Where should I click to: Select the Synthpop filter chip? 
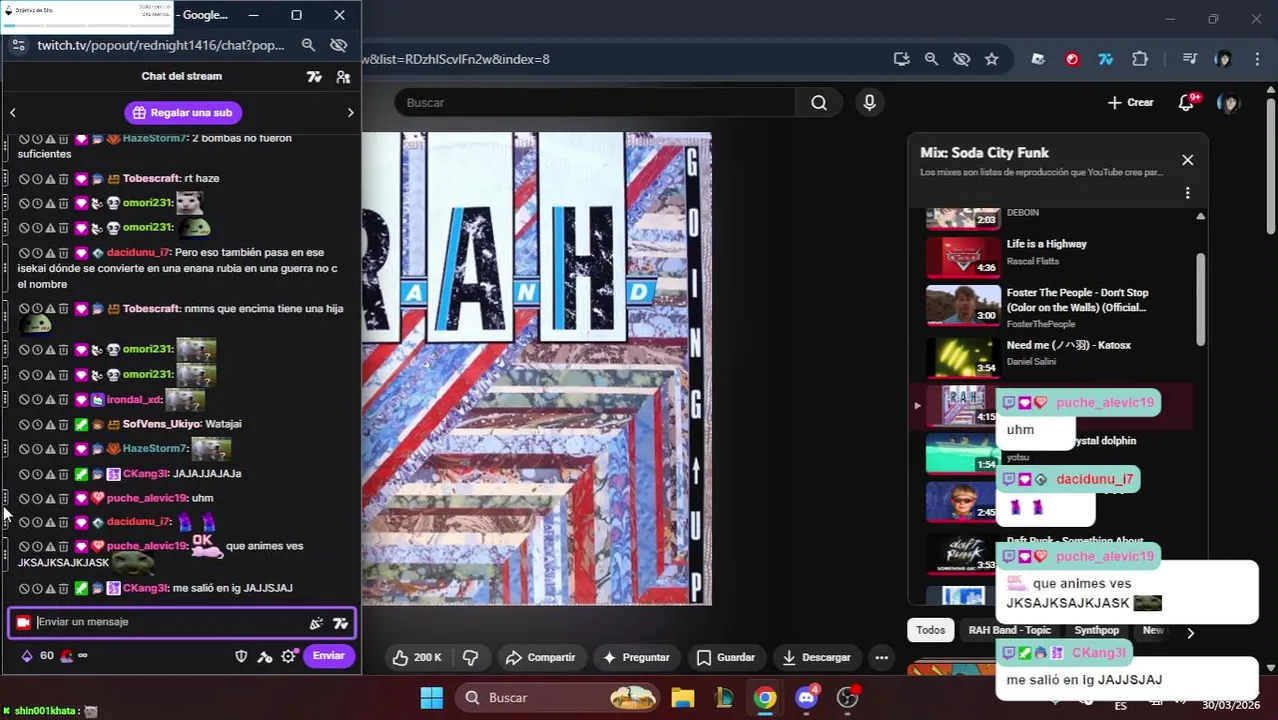(1096, 631)
